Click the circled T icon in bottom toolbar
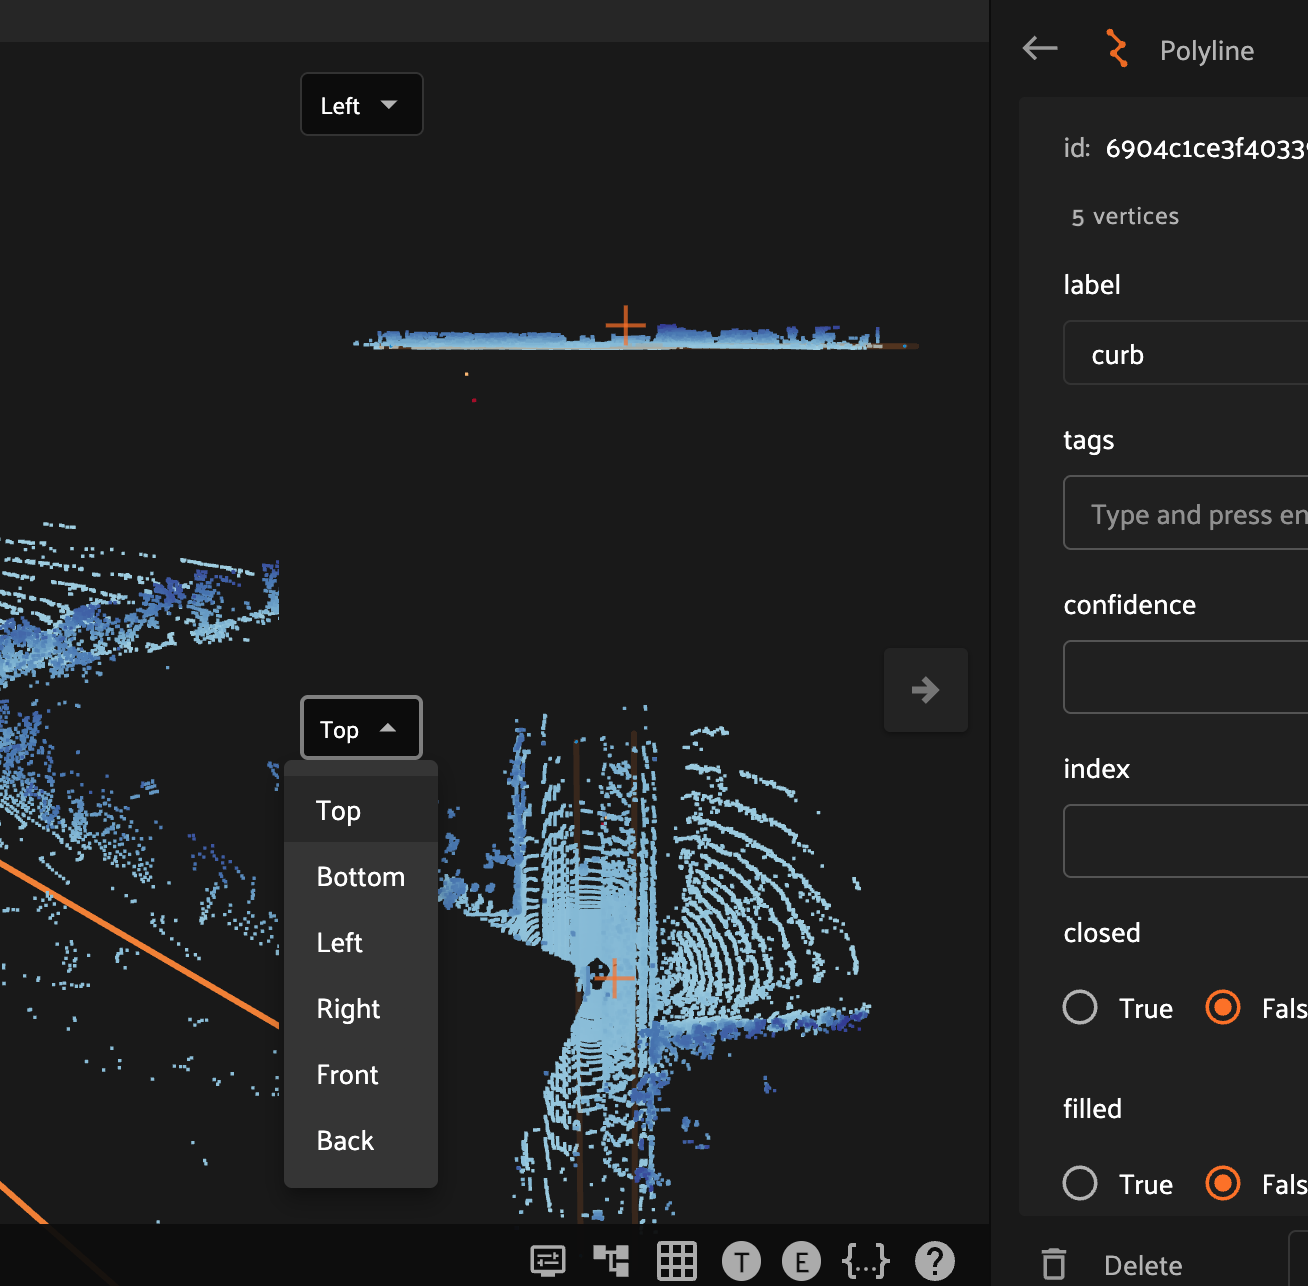 pos(741,1261)
